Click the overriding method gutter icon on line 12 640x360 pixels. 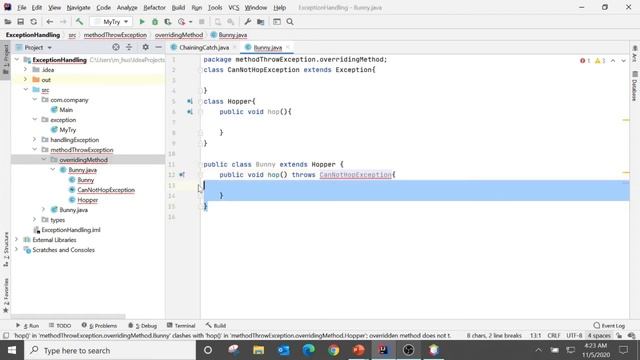click(x=182, y=175)
